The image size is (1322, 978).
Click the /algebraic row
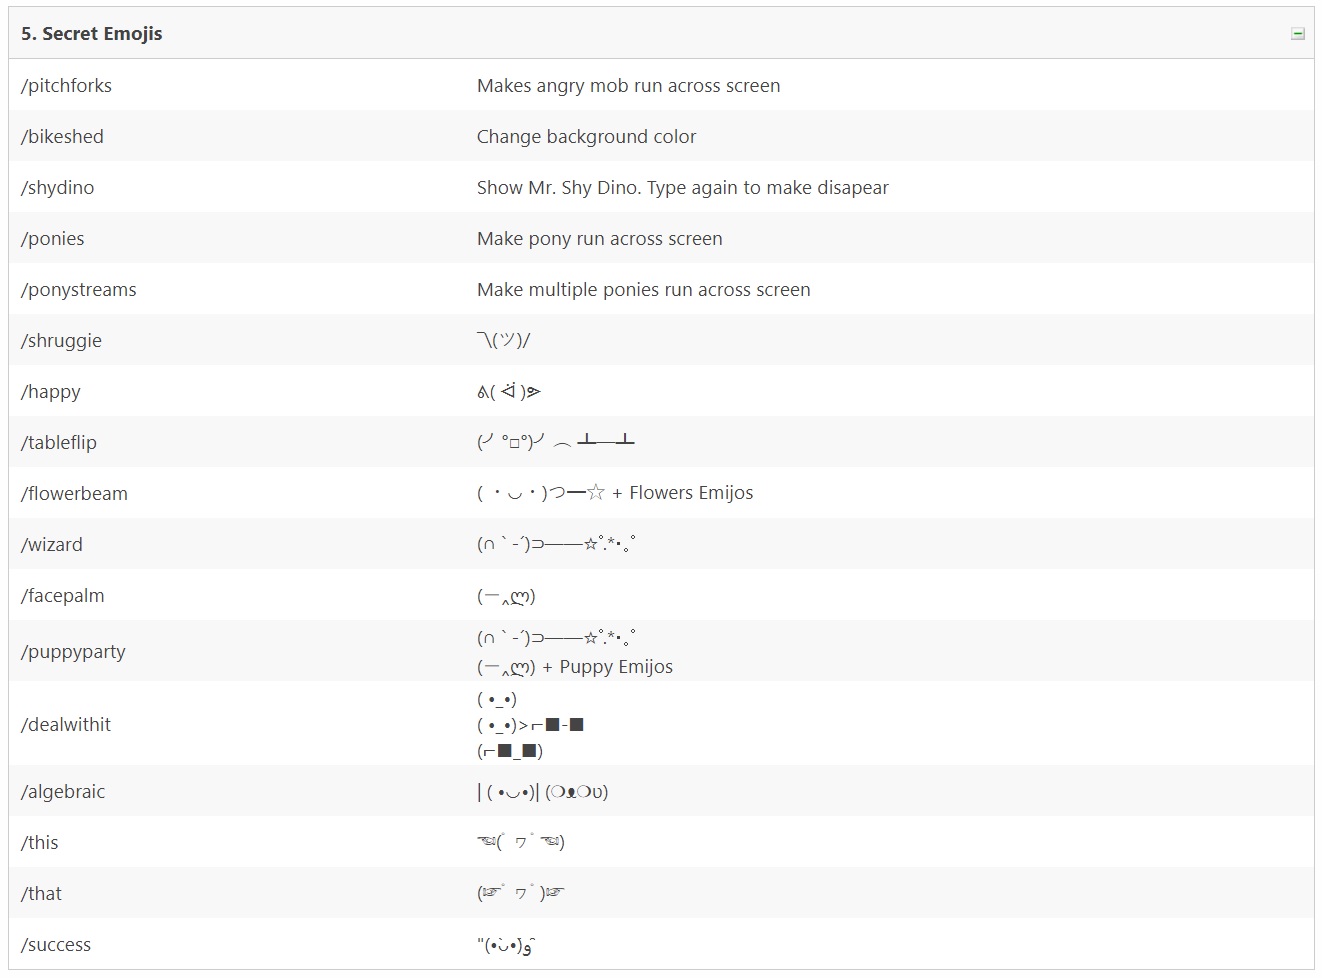click(63, 791)
